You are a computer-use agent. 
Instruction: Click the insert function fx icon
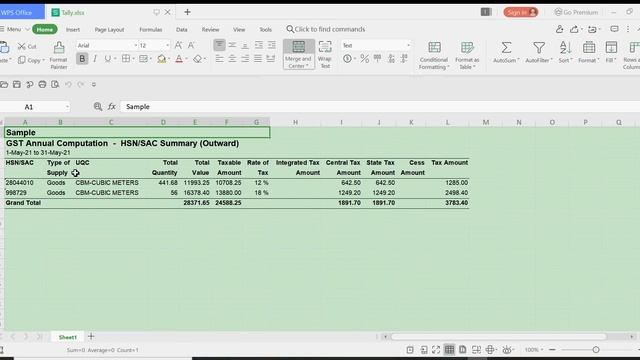click(x=111, y=107)
